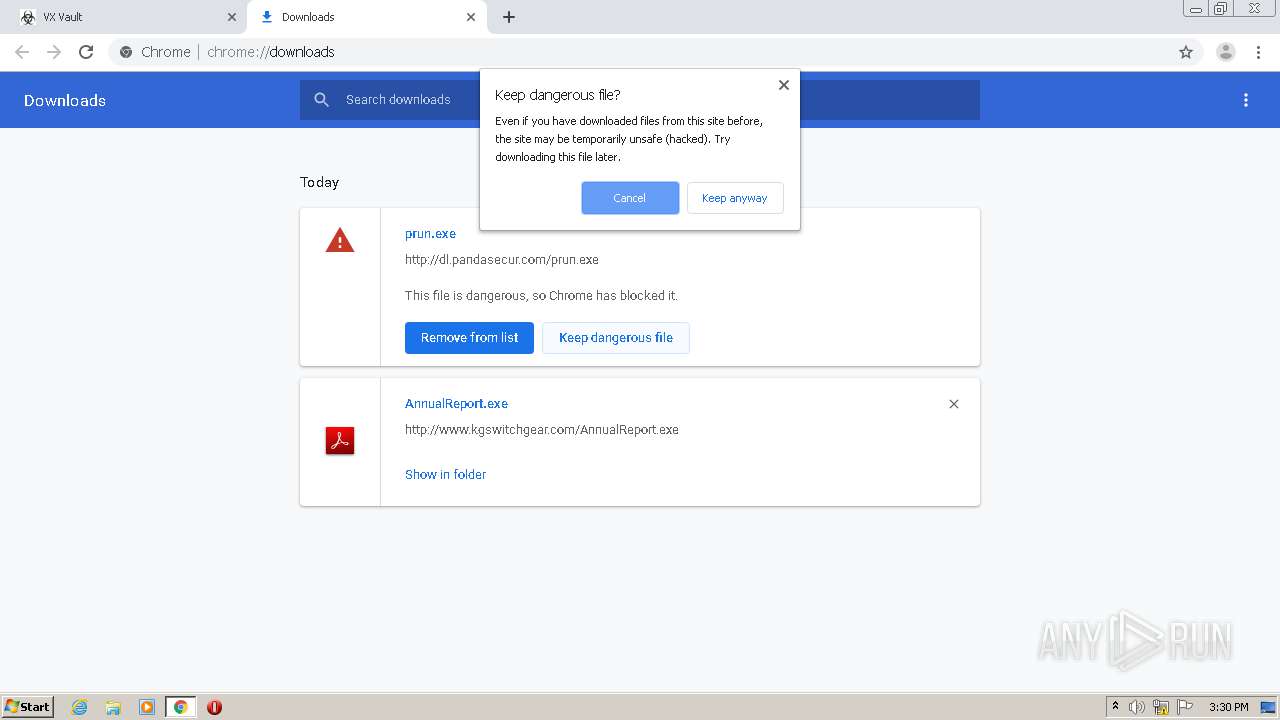Click the prun.exe source URL text
1280x720 pixels.
(x=502, y=260)
